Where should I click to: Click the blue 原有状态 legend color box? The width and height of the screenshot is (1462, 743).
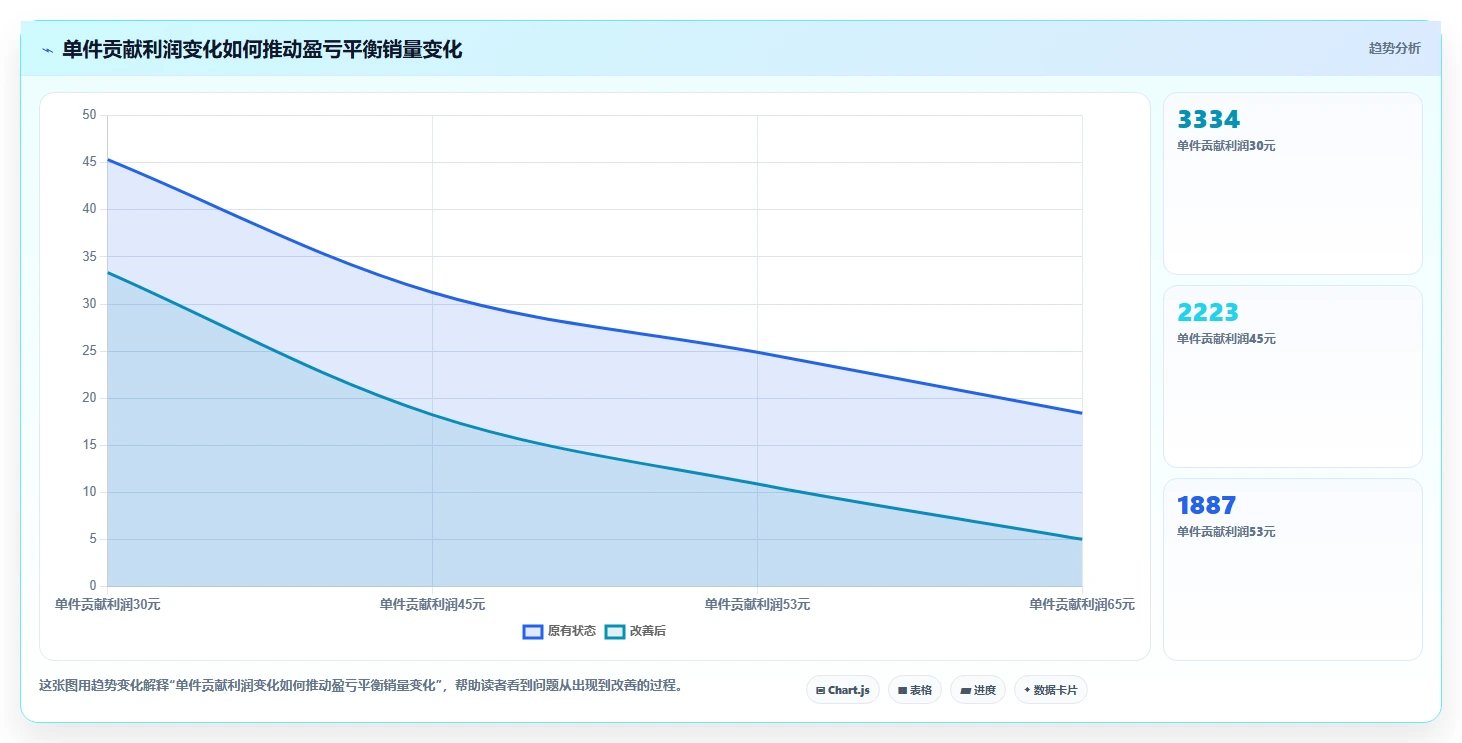(x=533, y=631)
